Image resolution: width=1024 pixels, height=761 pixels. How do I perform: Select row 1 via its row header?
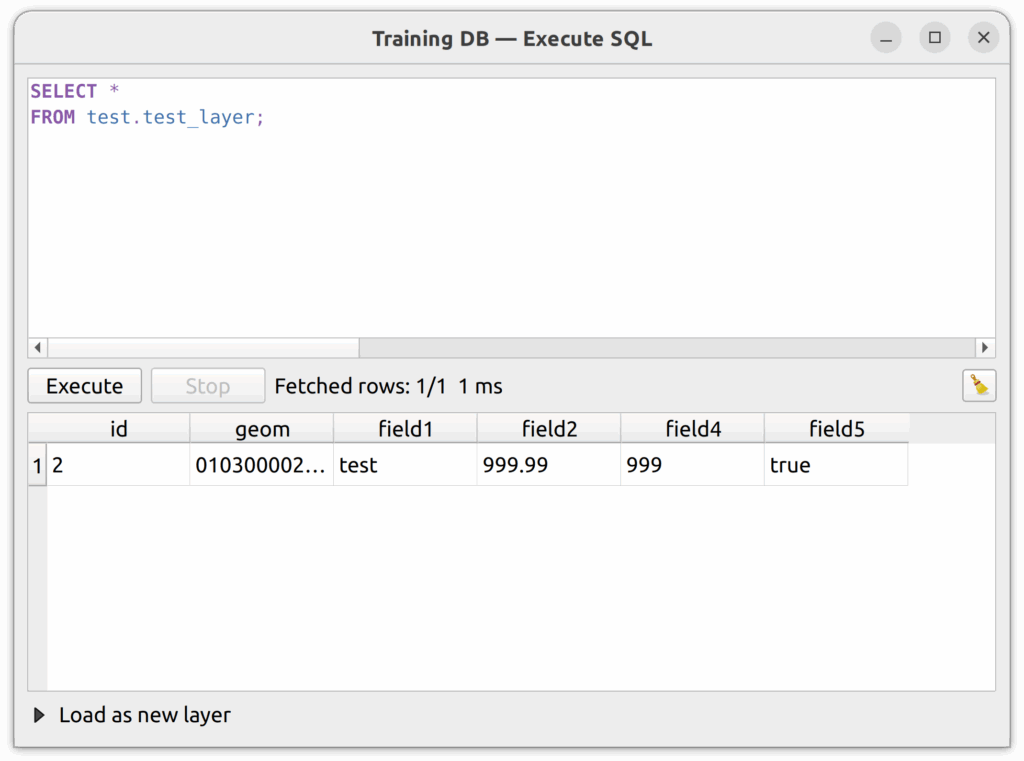37,466
